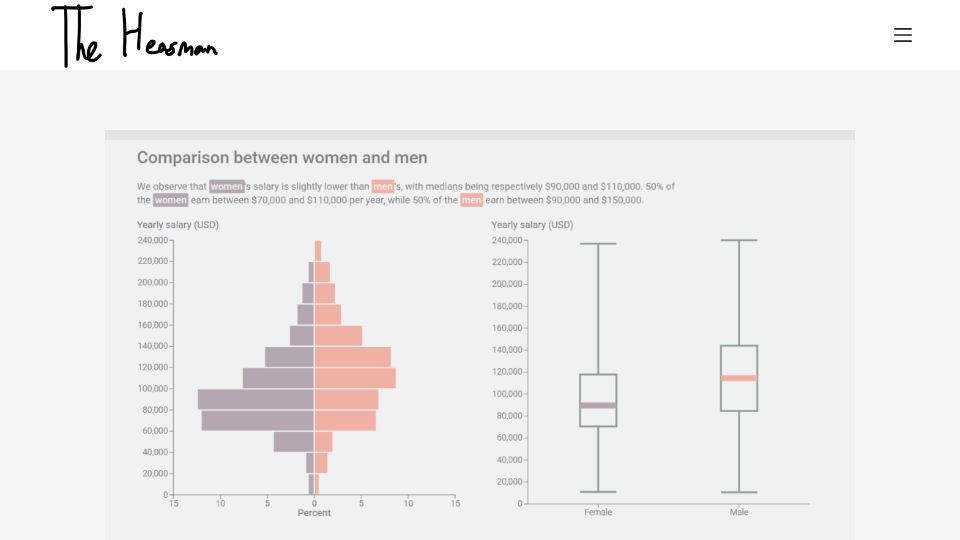Select the second 'women' highlight label

coord(170,200)
